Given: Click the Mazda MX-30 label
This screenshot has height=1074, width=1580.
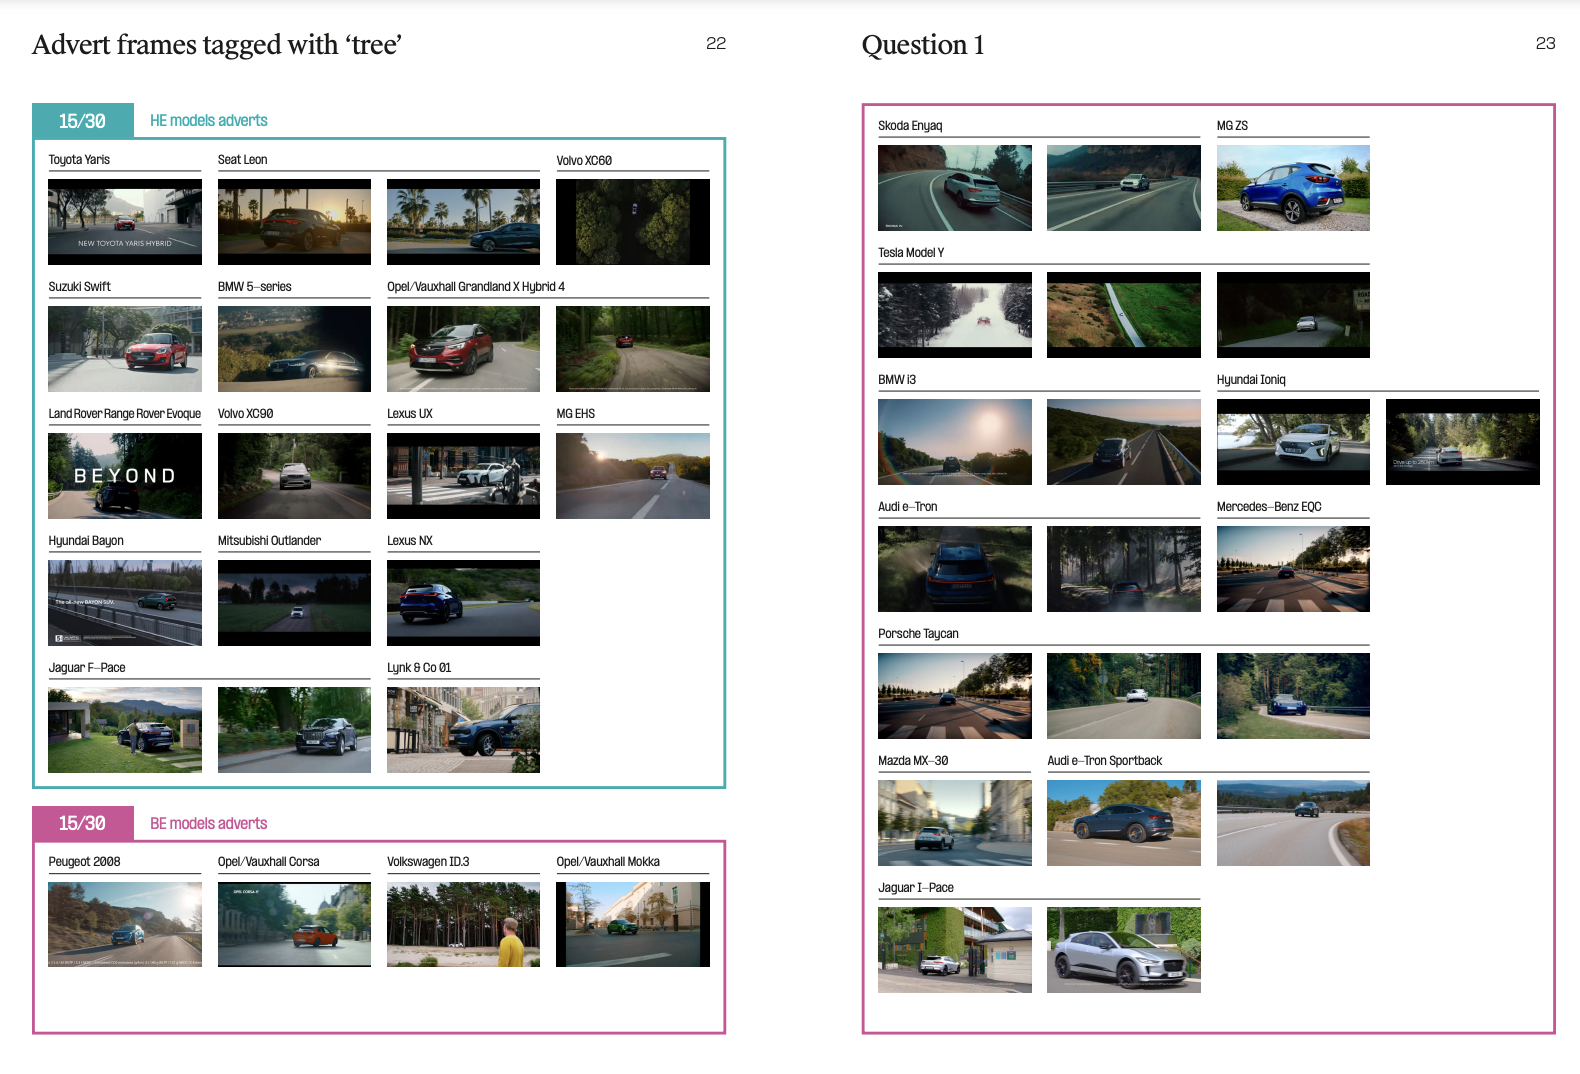Looking at the screenshot, I should 913,761.
